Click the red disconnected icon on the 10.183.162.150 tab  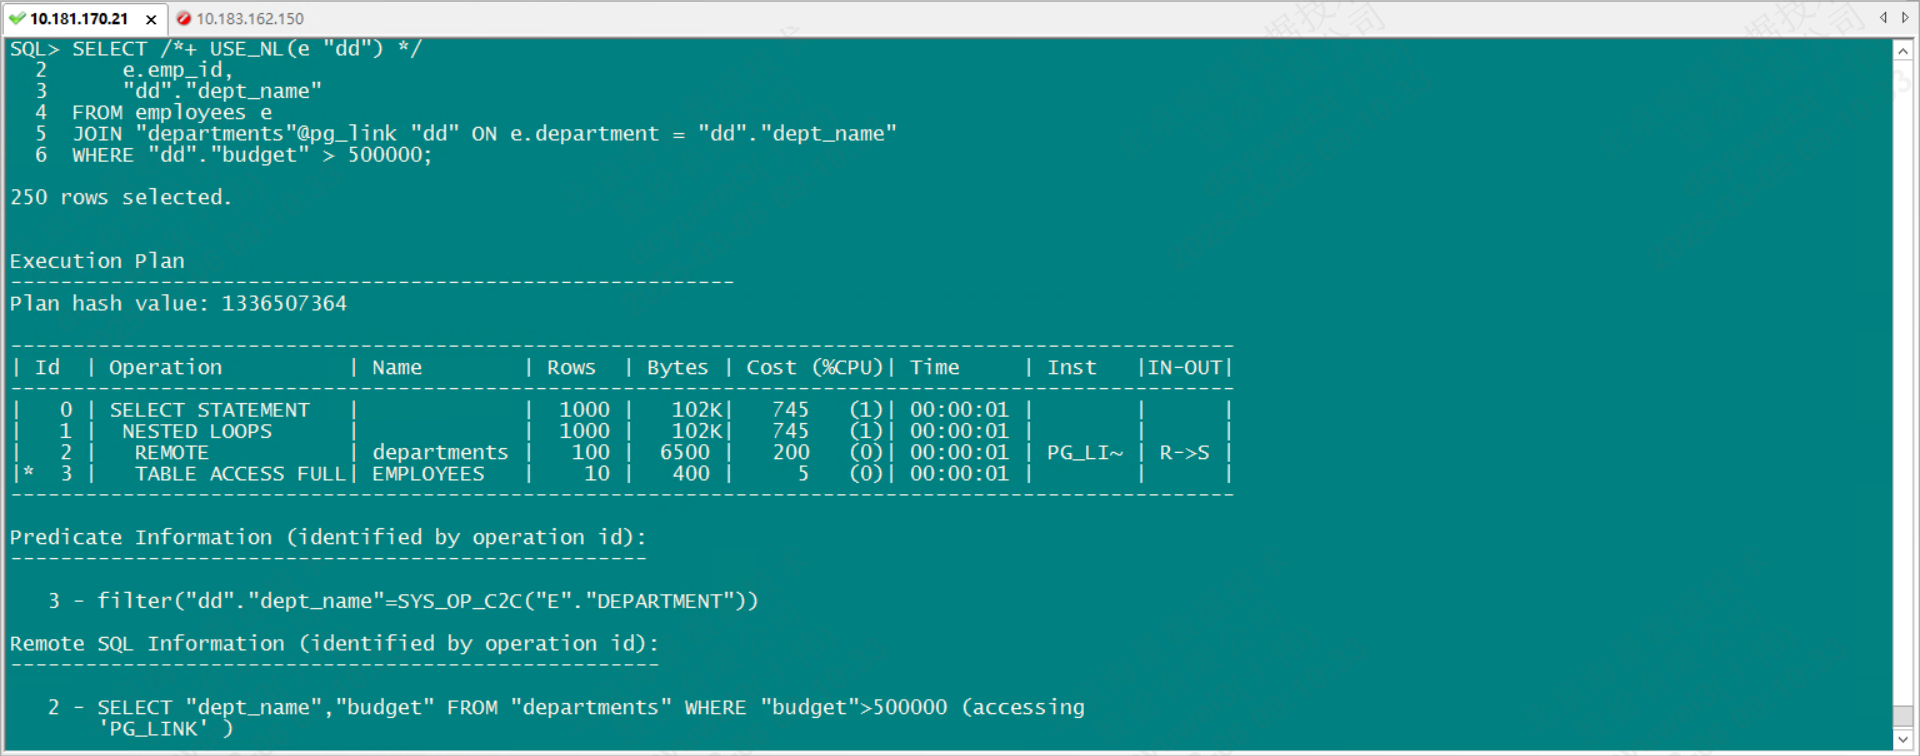(184, 18)
